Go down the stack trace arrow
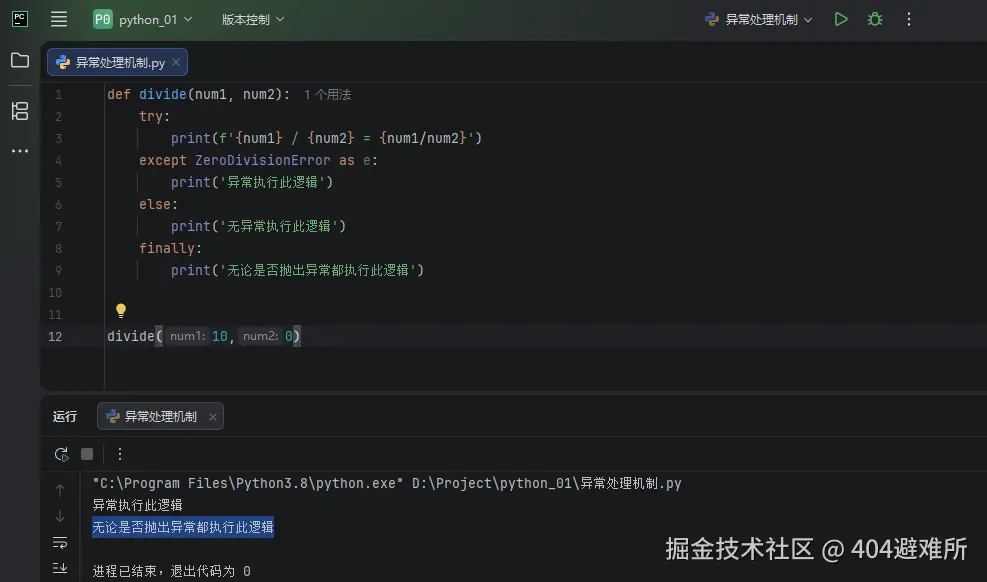The width and height of the screenshot is (987, 582). (x=60, y=516)
